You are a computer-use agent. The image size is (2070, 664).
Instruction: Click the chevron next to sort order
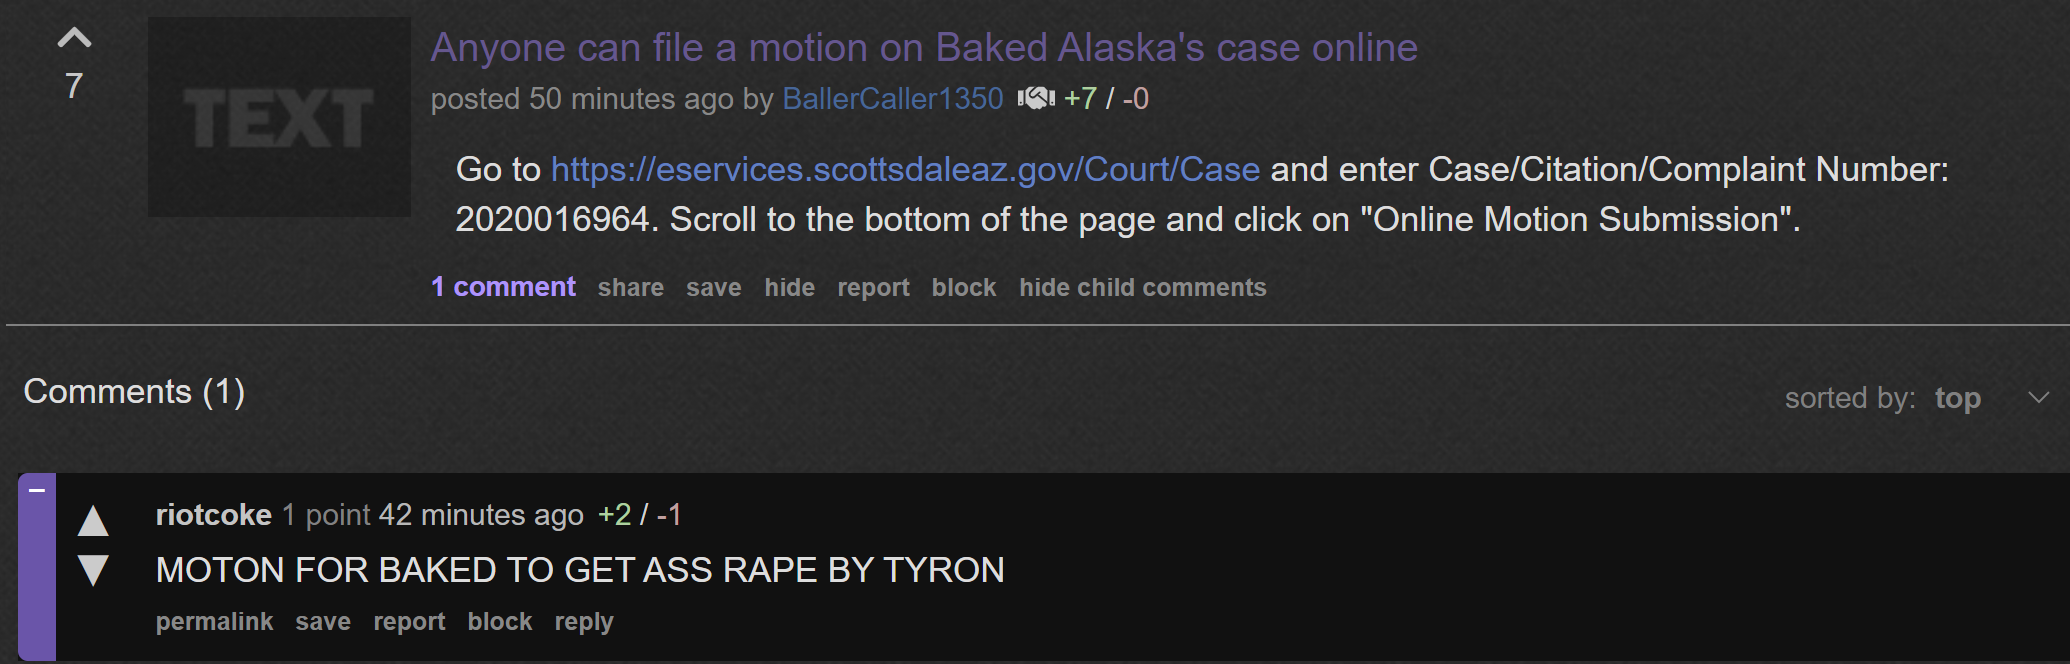point(2038,398)
